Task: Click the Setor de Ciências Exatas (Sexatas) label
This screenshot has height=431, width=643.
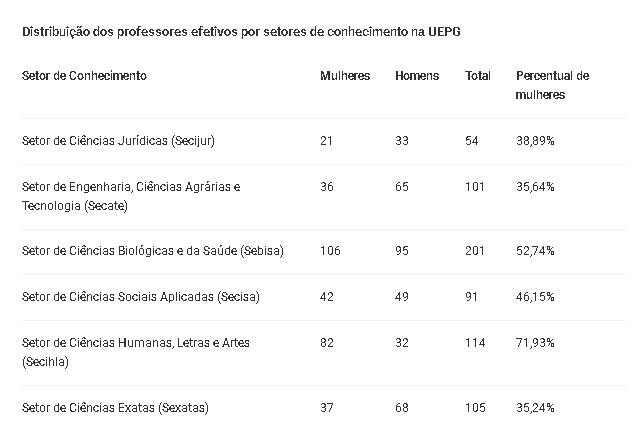Action: 115,408
